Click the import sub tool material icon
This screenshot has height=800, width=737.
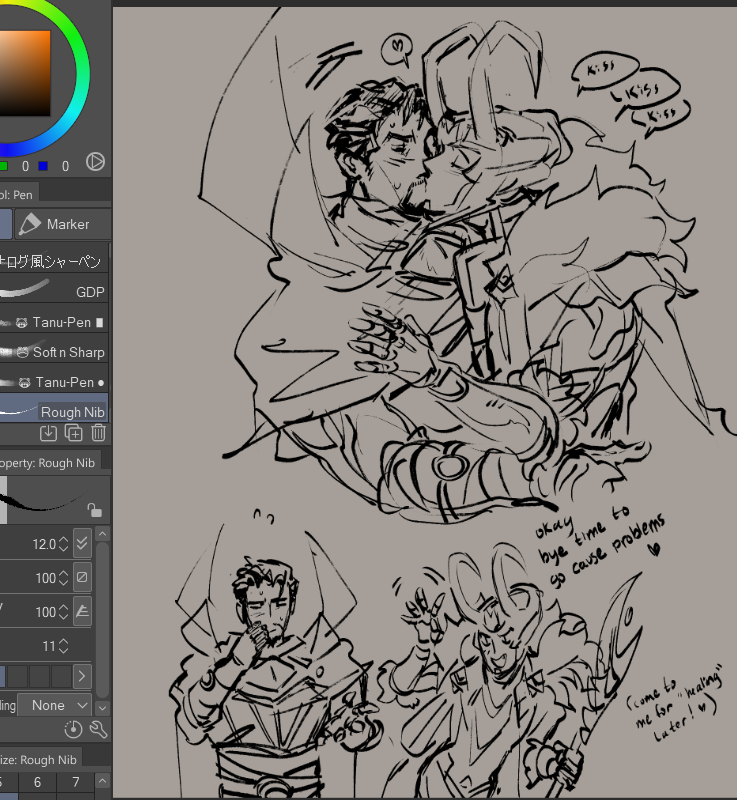(48, 433)
